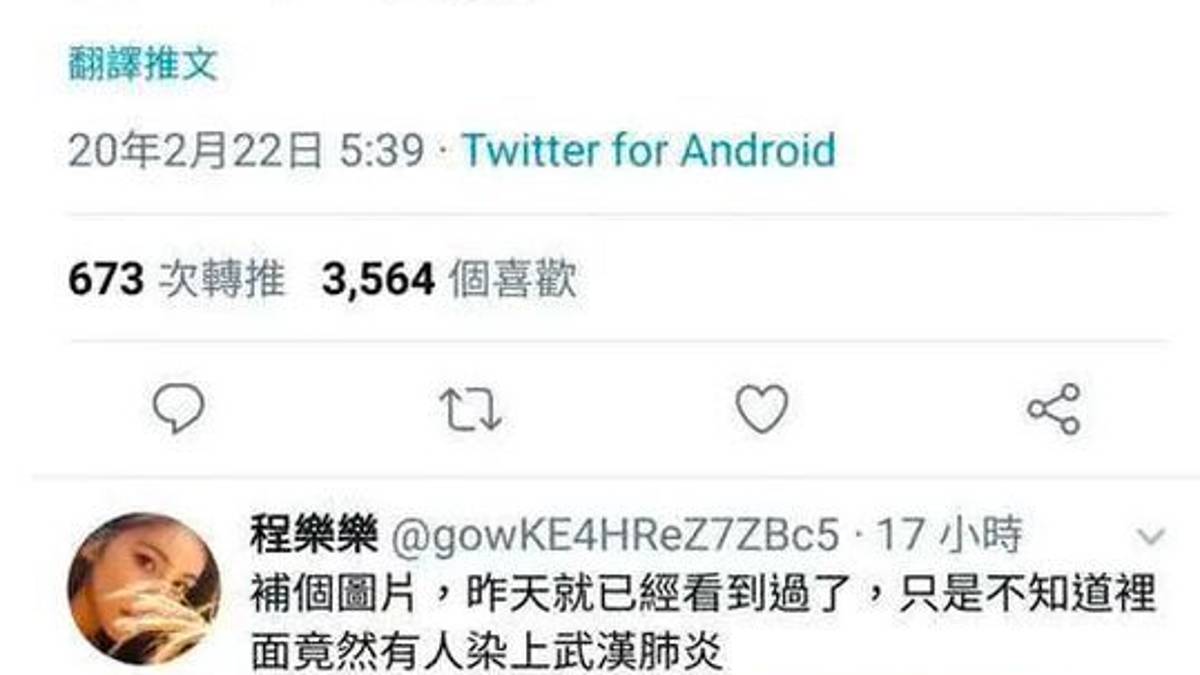
Task: Click the number 673 retweet count
Action: pyautogui.click(x=106, y=279)
